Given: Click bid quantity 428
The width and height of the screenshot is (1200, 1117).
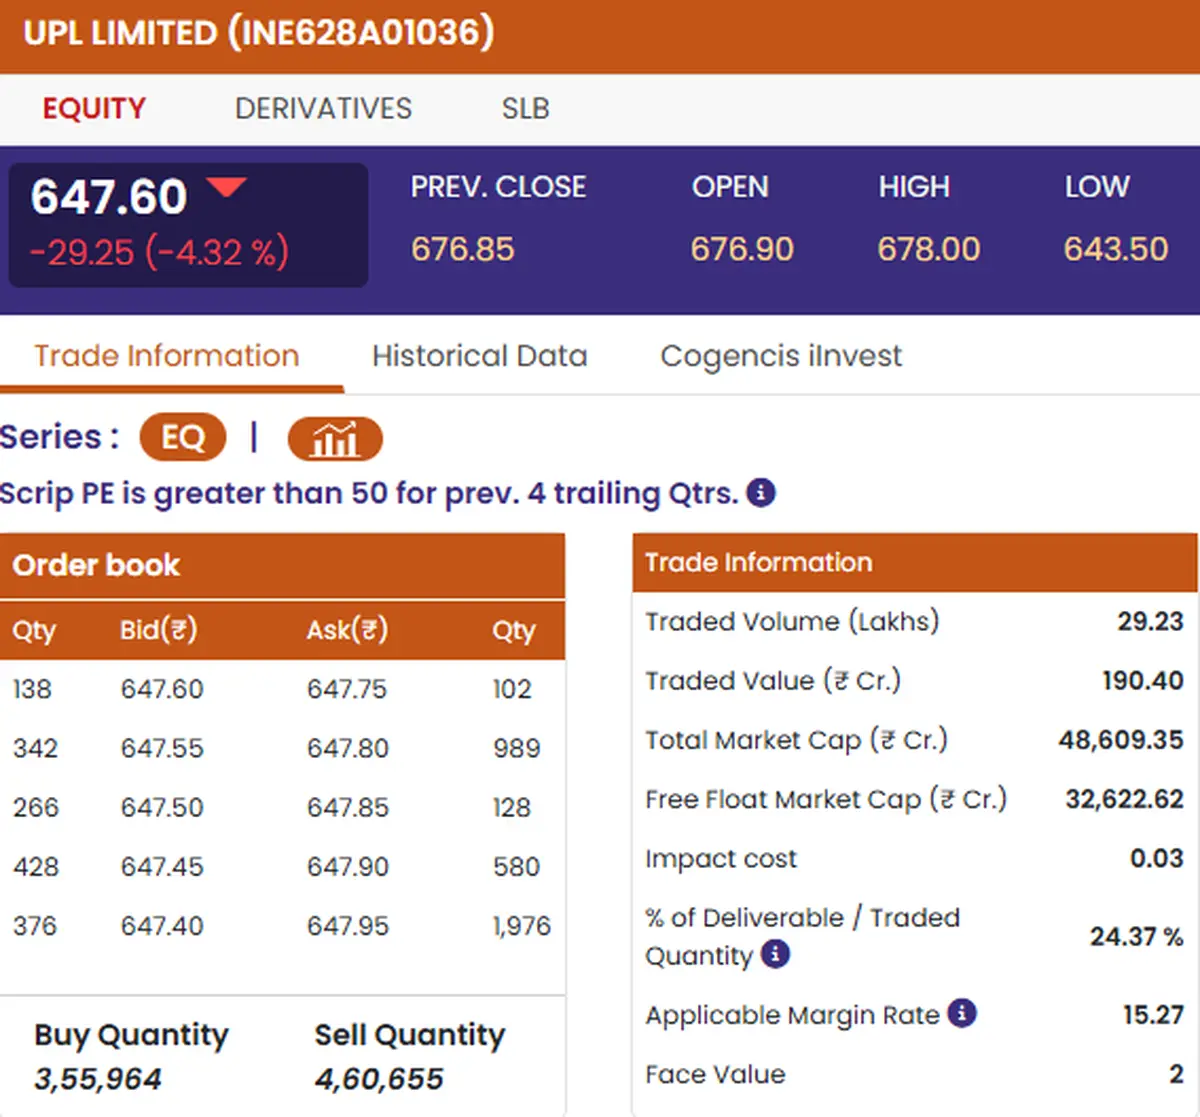Looking at the screenshot, I should (36, 866).
